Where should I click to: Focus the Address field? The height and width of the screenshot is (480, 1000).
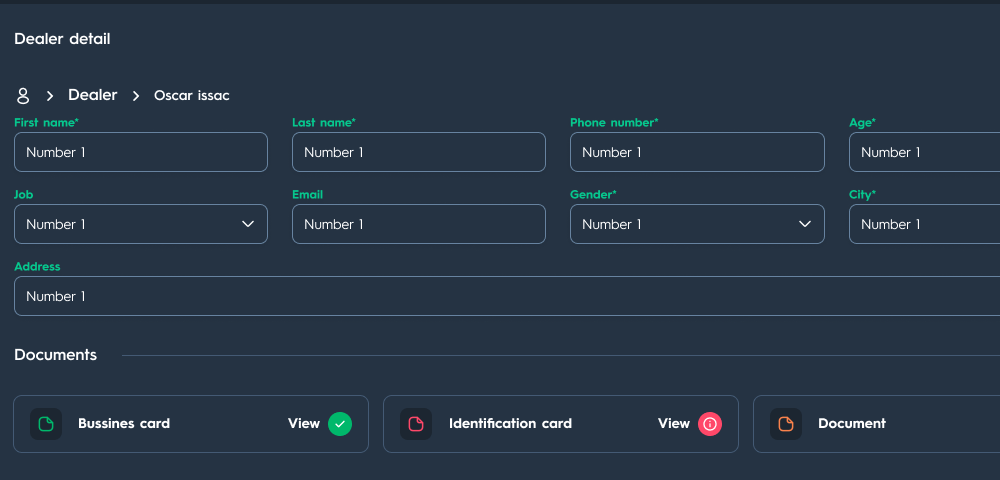click(507, 296)
